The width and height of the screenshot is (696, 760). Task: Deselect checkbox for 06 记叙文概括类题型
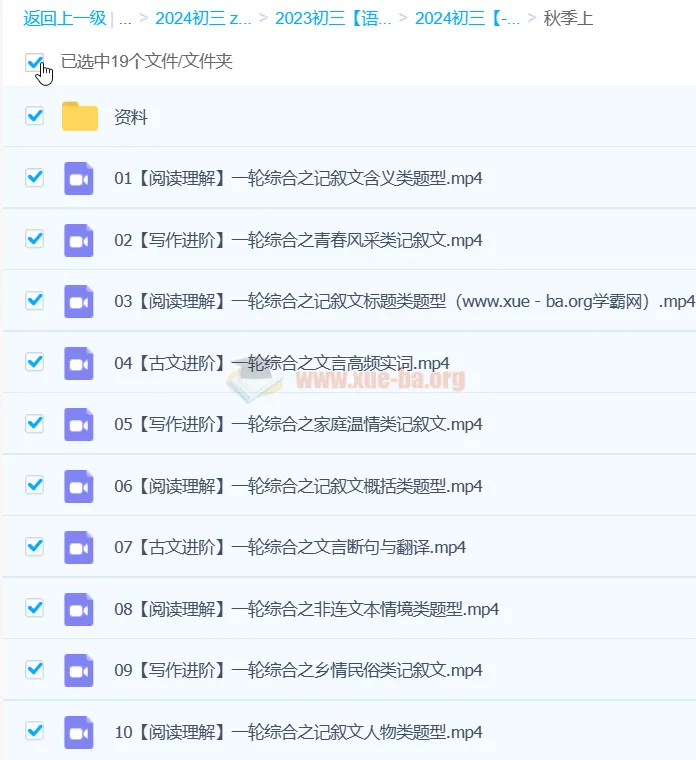tap(35, 485)
